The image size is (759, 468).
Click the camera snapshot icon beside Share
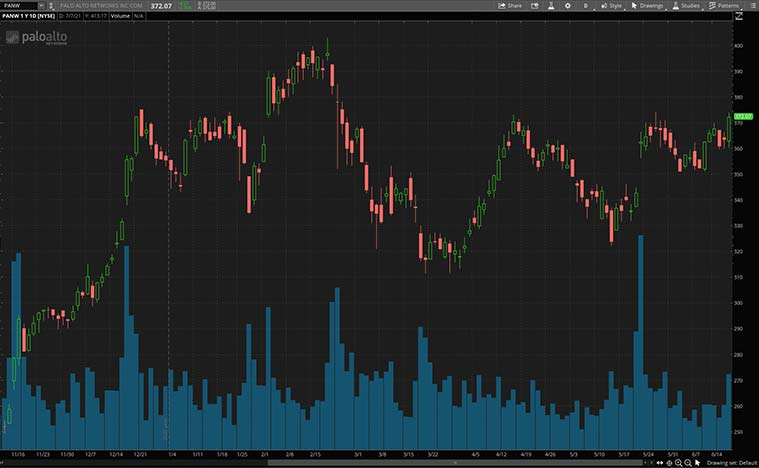(534, 6)
